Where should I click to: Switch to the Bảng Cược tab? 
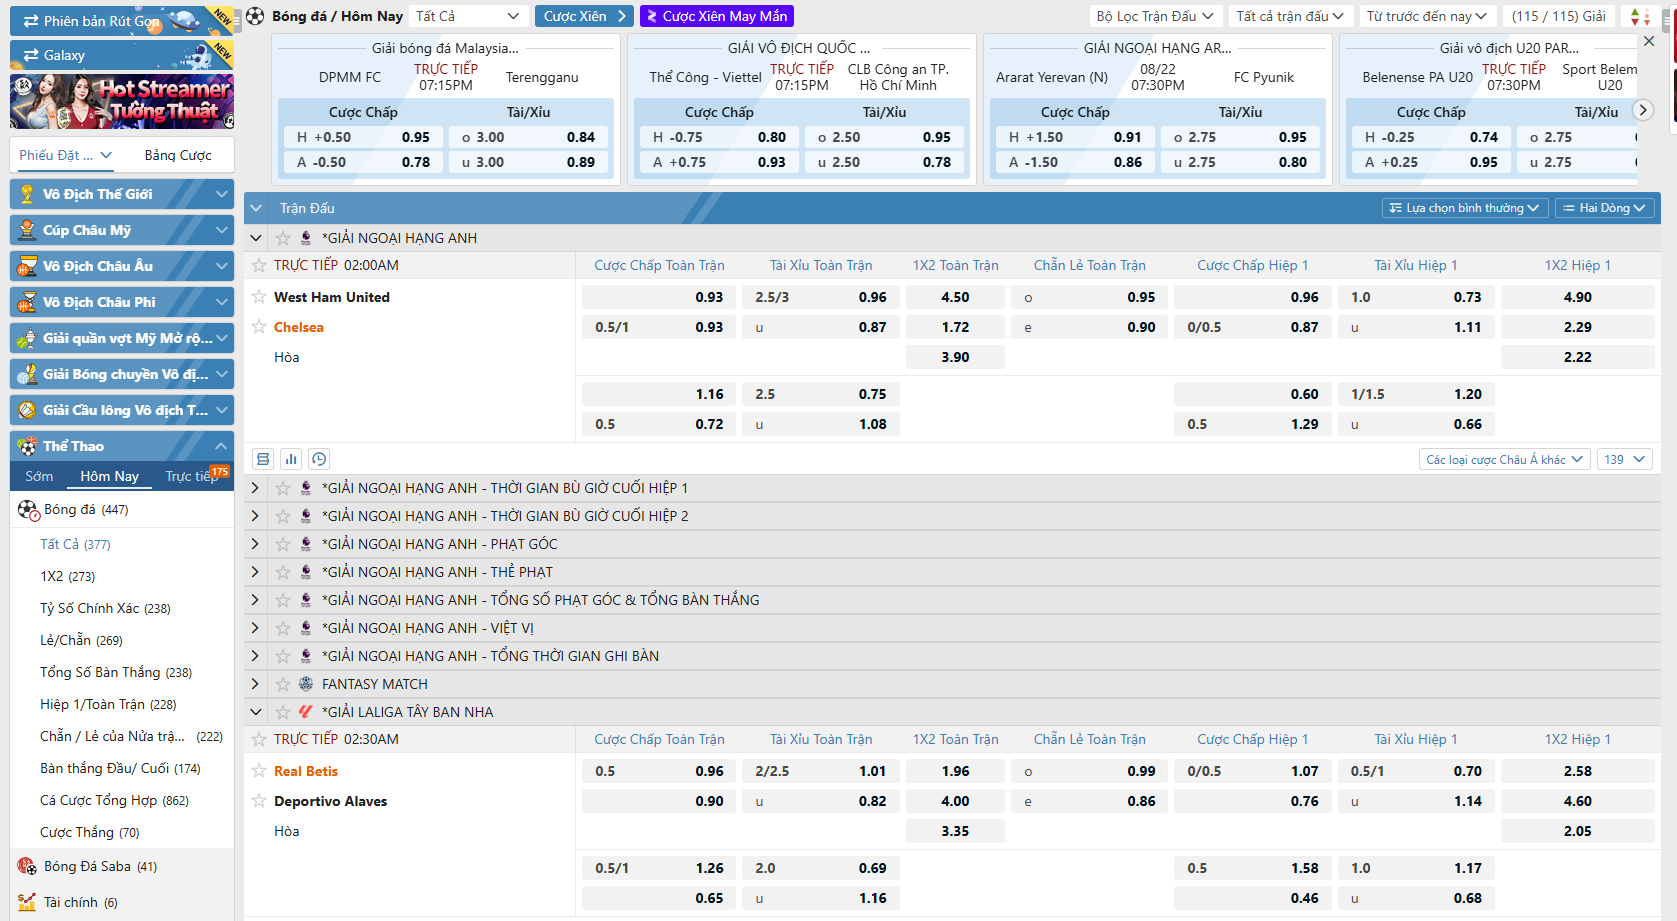(178, 155)
